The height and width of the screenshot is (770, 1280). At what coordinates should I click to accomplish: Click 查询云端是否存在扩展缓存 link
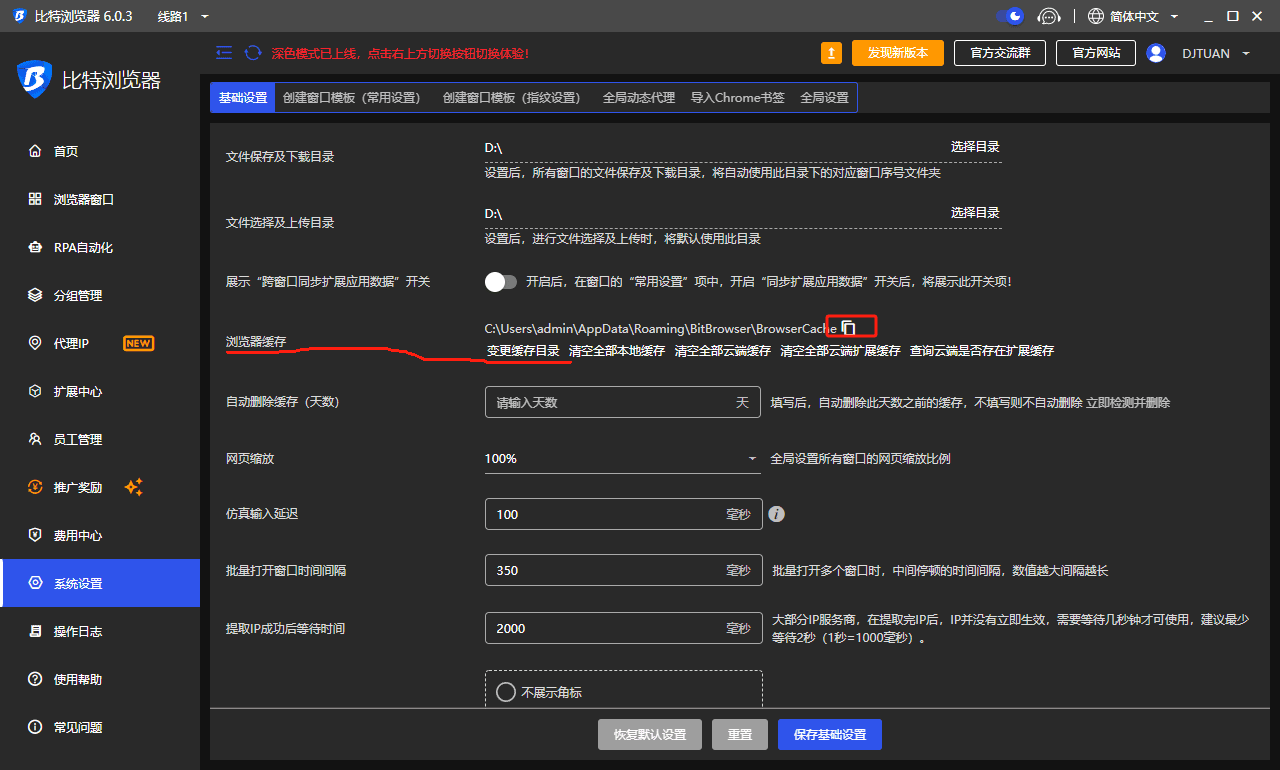click(982, 351)
